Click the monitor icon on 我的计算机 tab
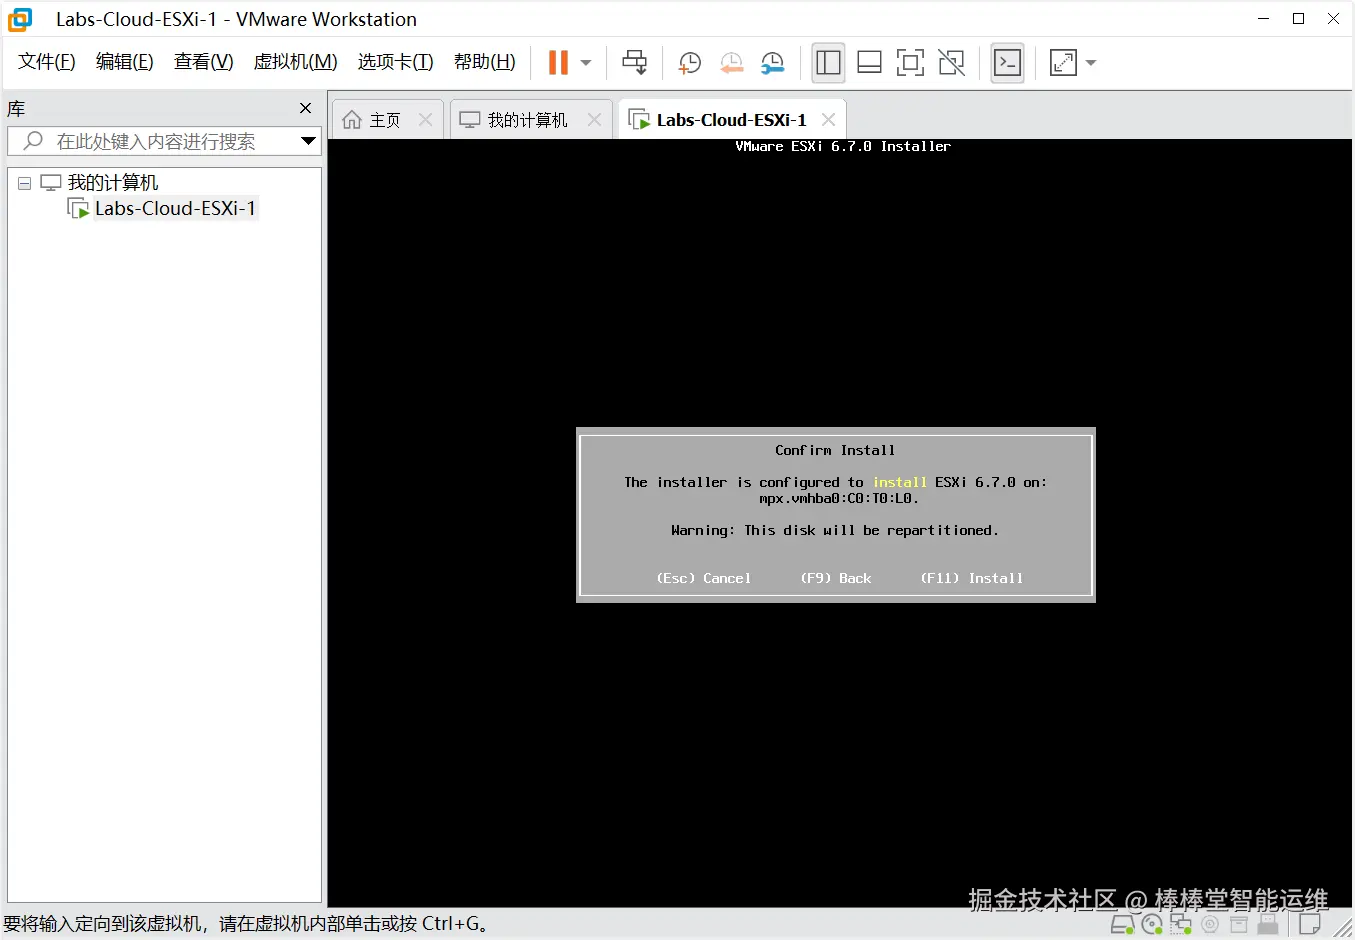 [470, 120]
